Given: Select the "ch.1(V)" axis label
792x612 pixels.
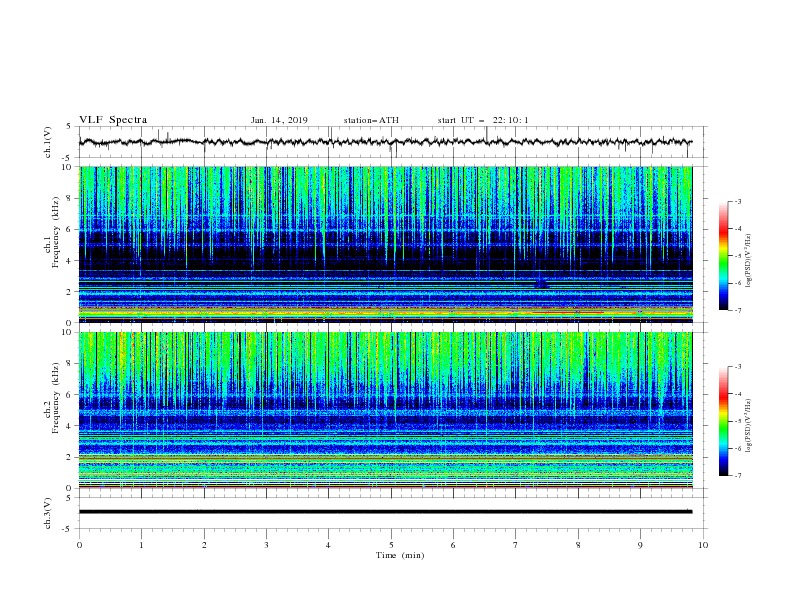Looking at the screenshot, I should (48, 142).
